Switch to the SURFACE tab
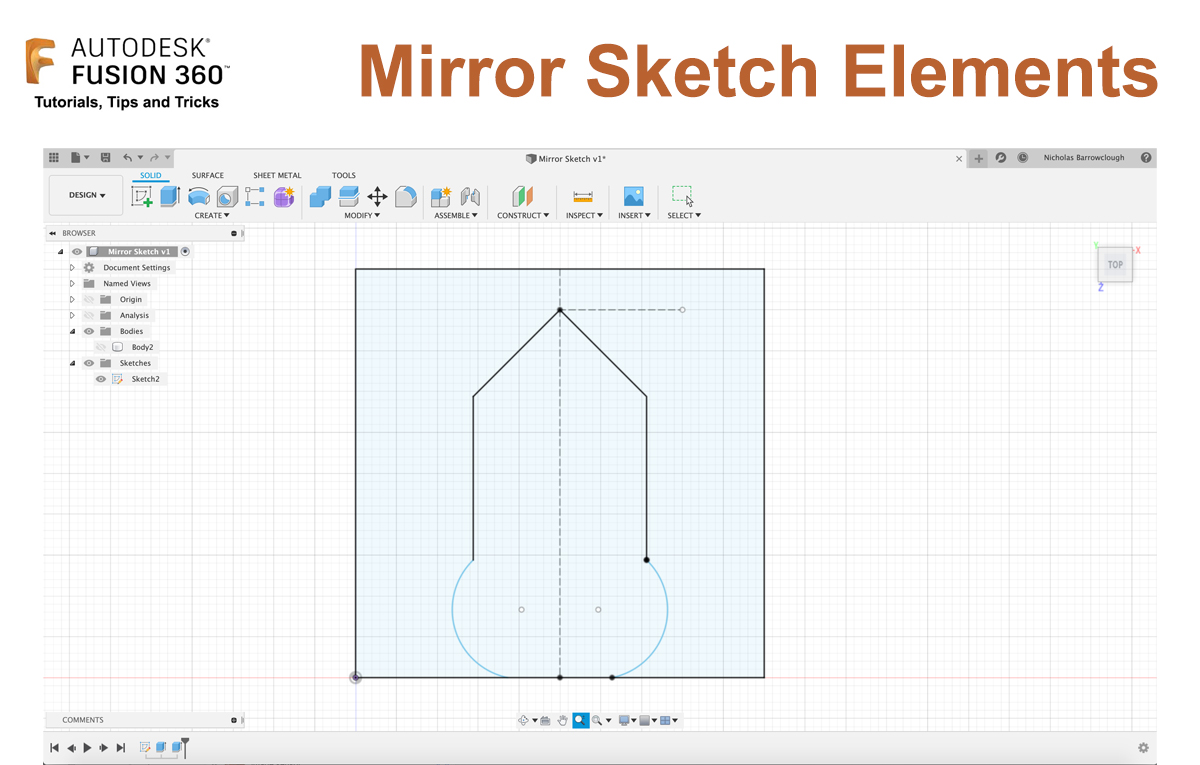 pos(208,175)
